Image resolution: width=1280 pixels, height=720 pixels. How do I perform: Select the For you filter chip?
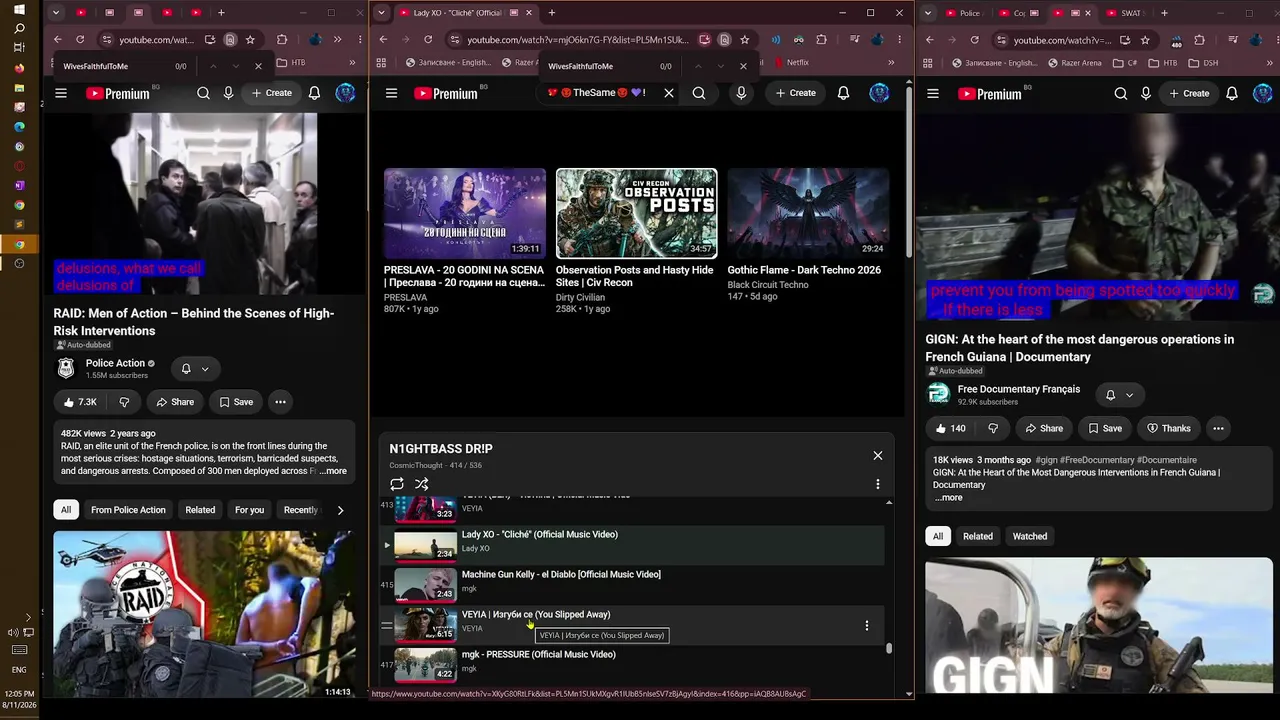coord(249,510)
